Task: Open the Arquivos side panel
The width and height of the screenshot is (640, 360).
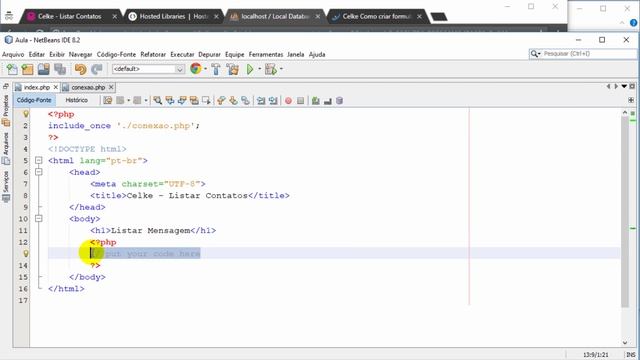Action: coord(6,148)
